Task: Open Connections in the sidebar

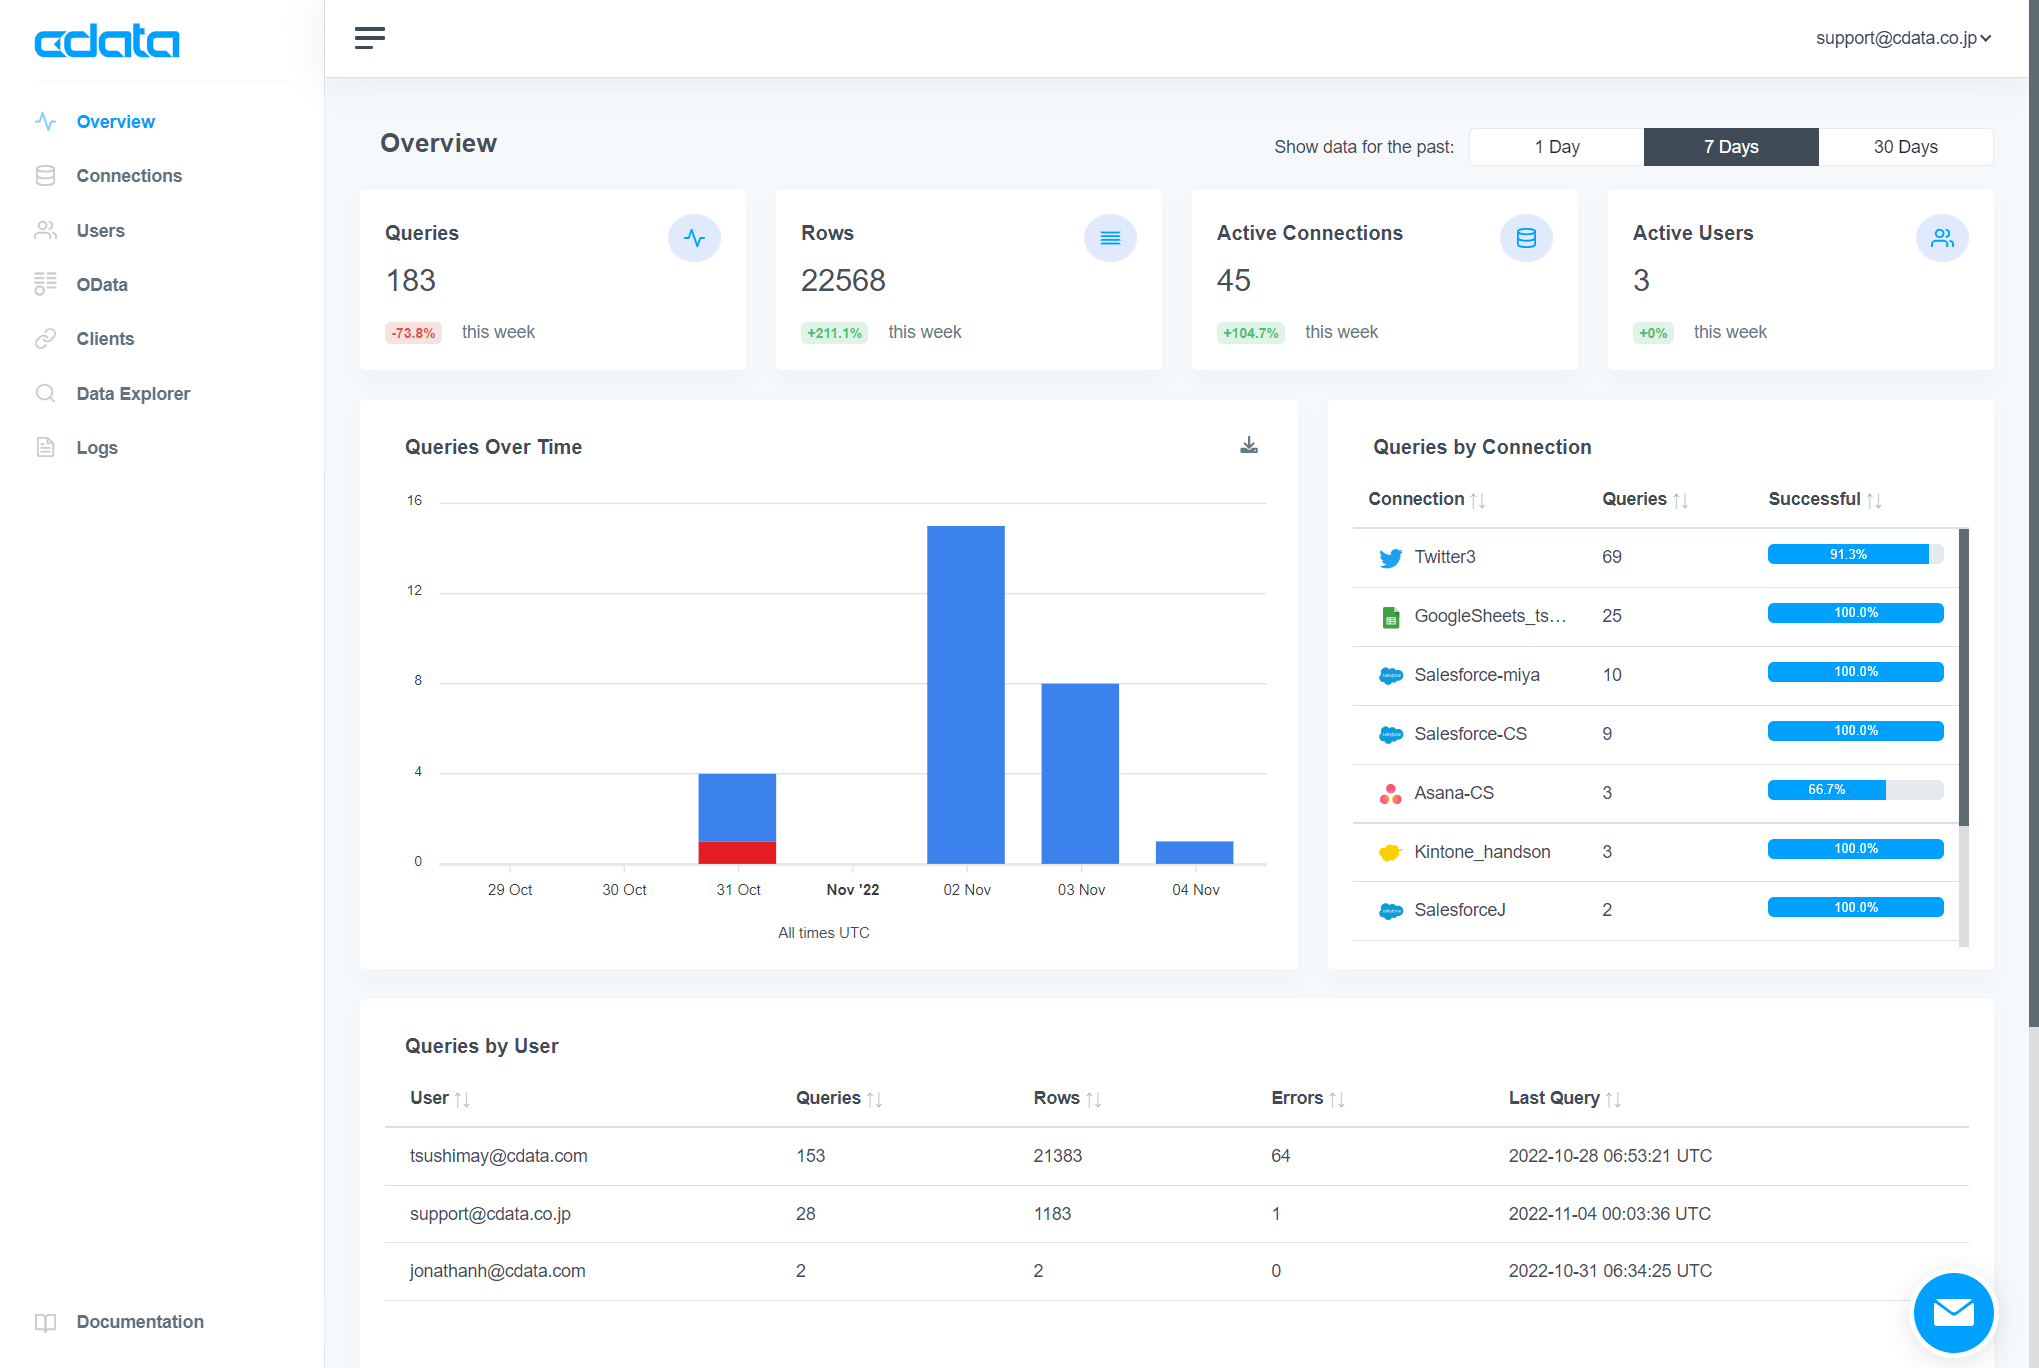Action: [129, 176]
